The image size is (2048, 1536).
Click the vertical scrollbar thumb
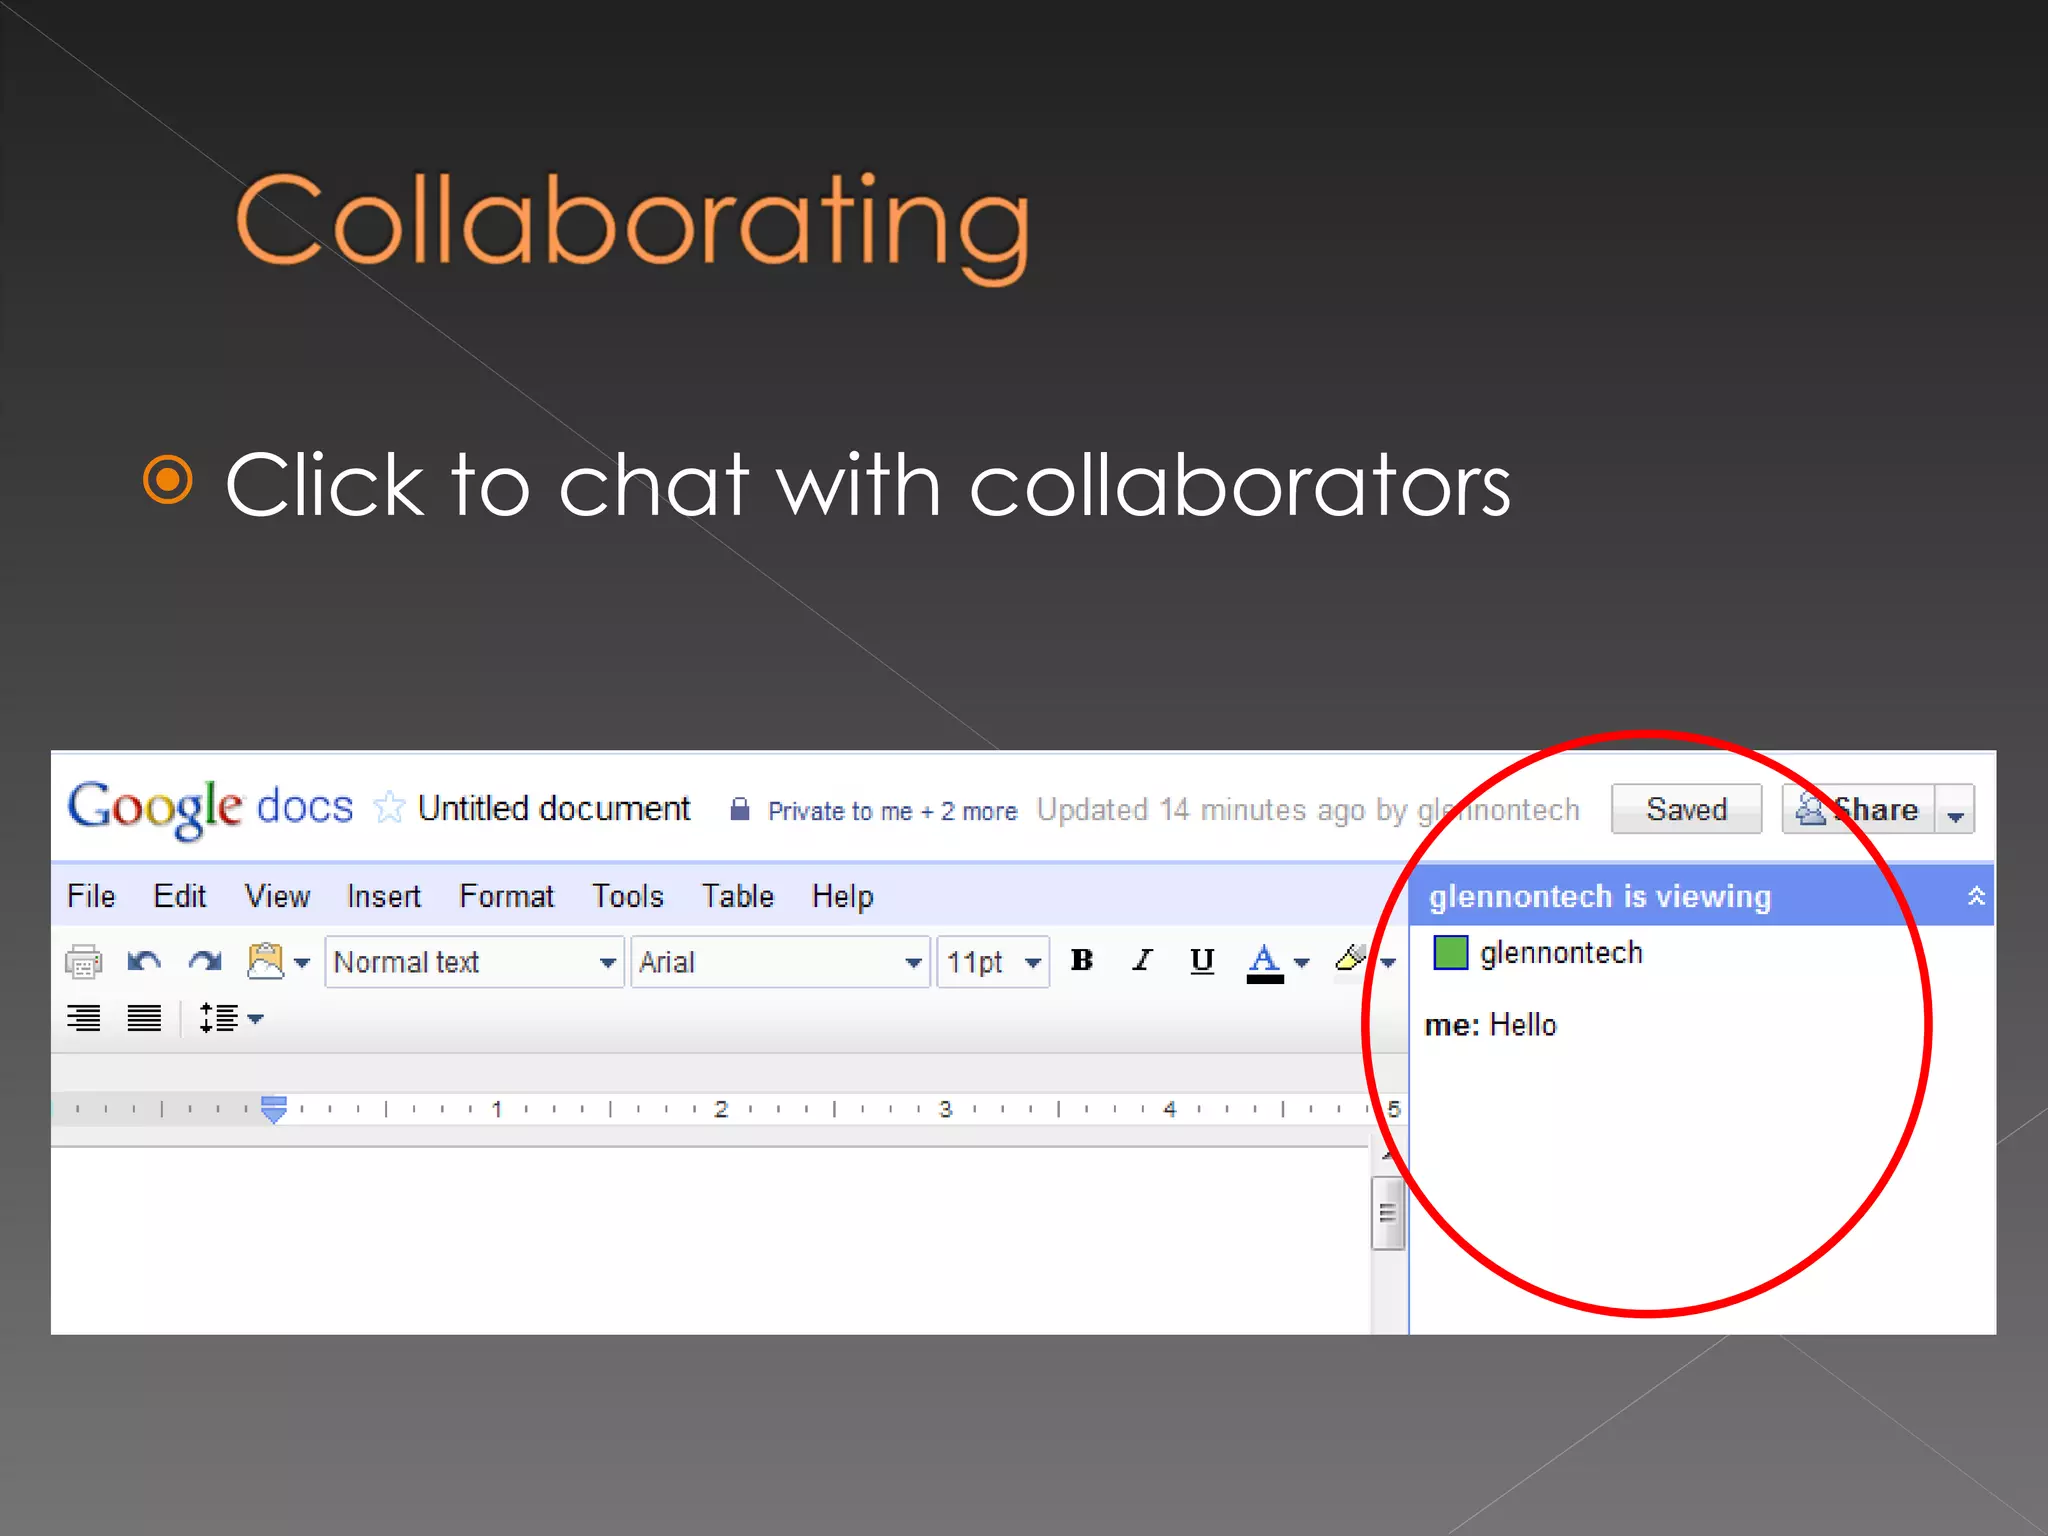coord(1388,1214)
